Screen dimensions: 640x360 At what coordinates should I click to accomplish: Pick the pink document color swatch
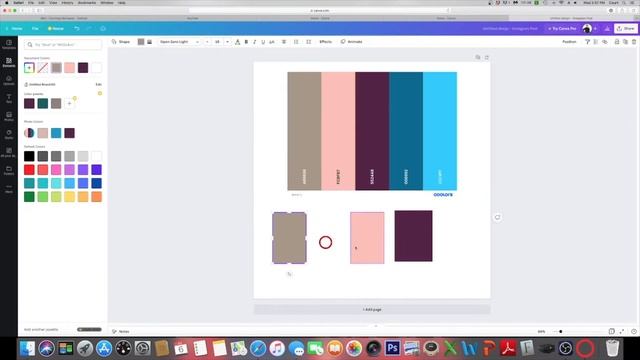69,68
